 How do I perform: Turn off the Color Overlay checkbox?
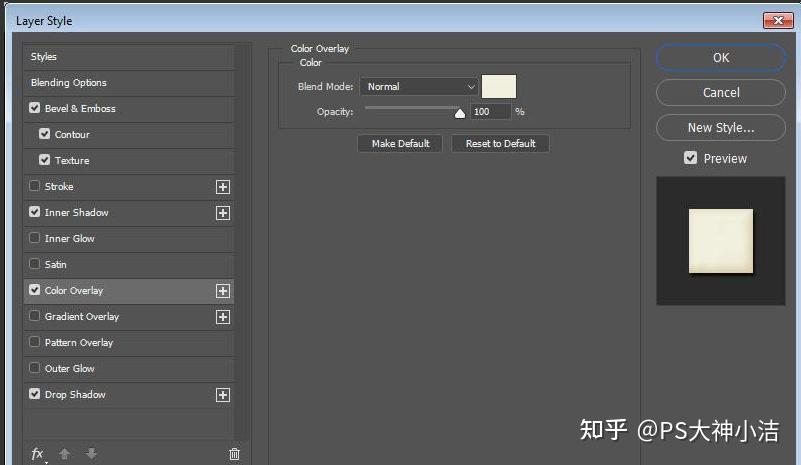coord(34,290)
